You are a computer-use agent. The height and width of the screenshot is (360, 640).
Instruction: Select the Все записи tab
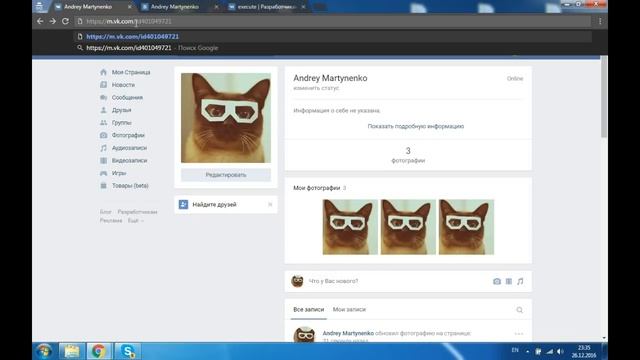pyautogui.click(x=309, y=309)
